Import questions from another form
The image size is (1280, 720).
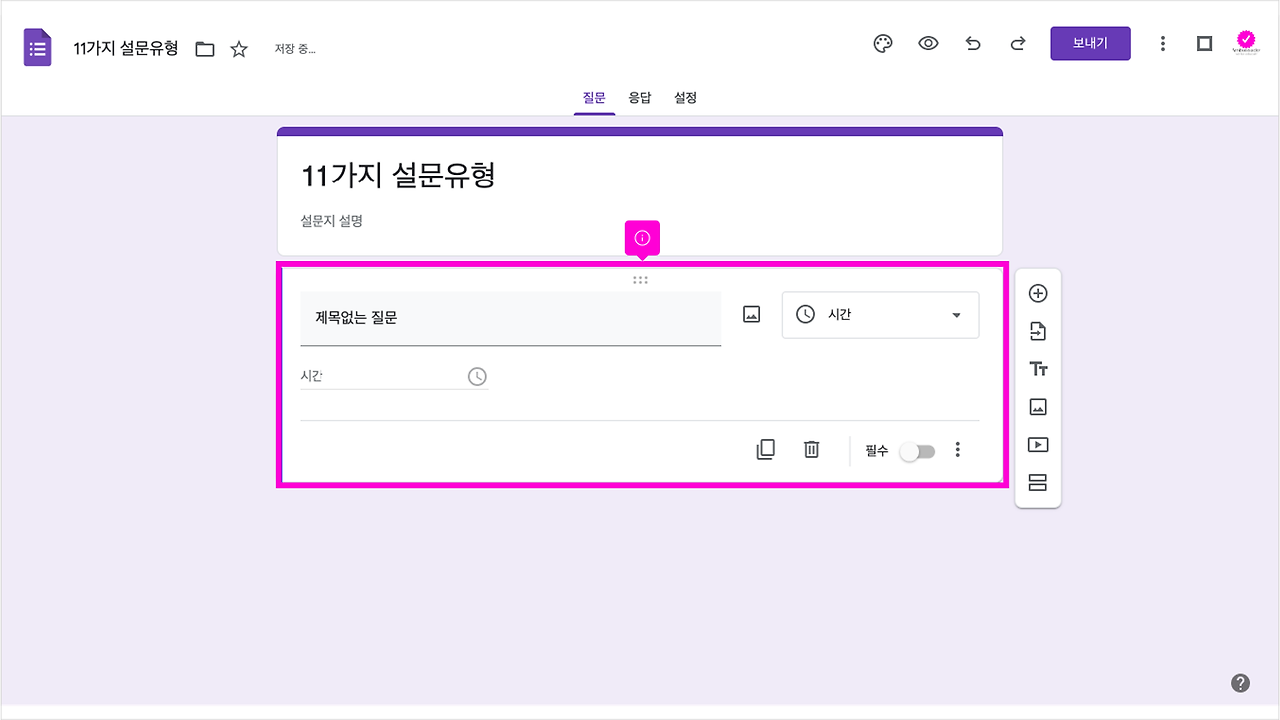[1038, 330]
